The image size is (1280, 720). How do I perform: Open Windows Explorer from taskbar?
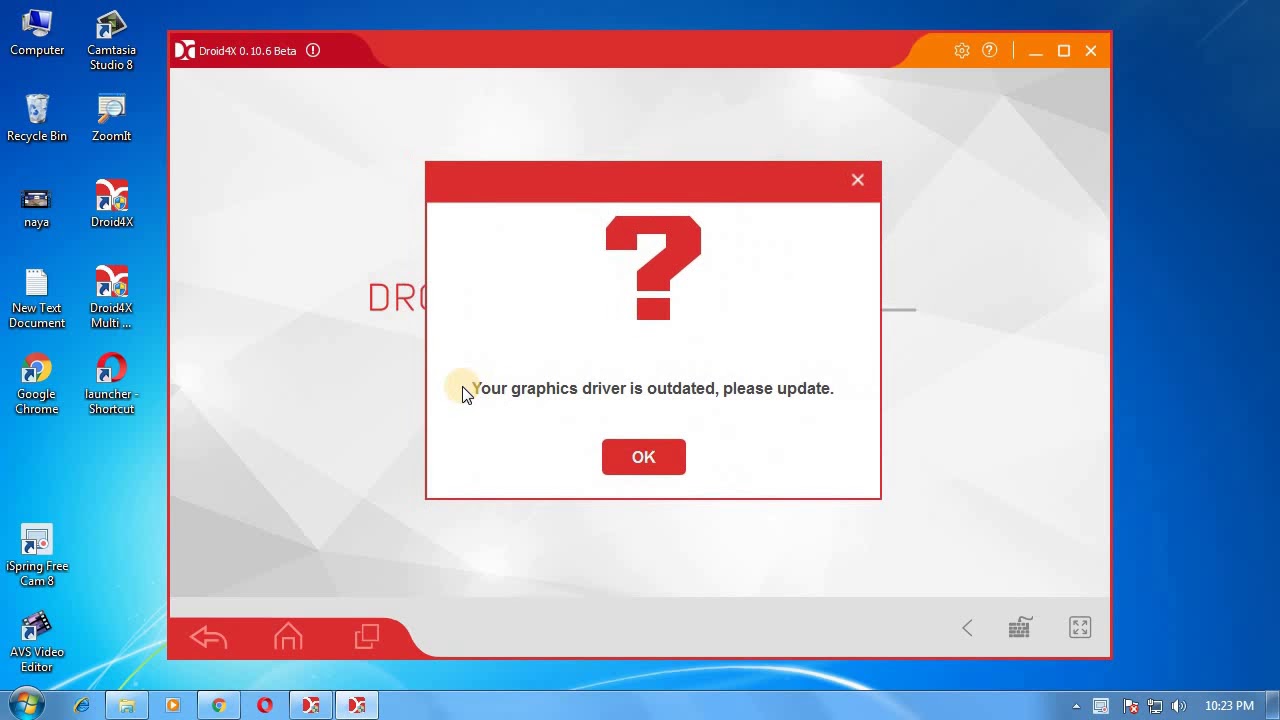pos(127,705)
